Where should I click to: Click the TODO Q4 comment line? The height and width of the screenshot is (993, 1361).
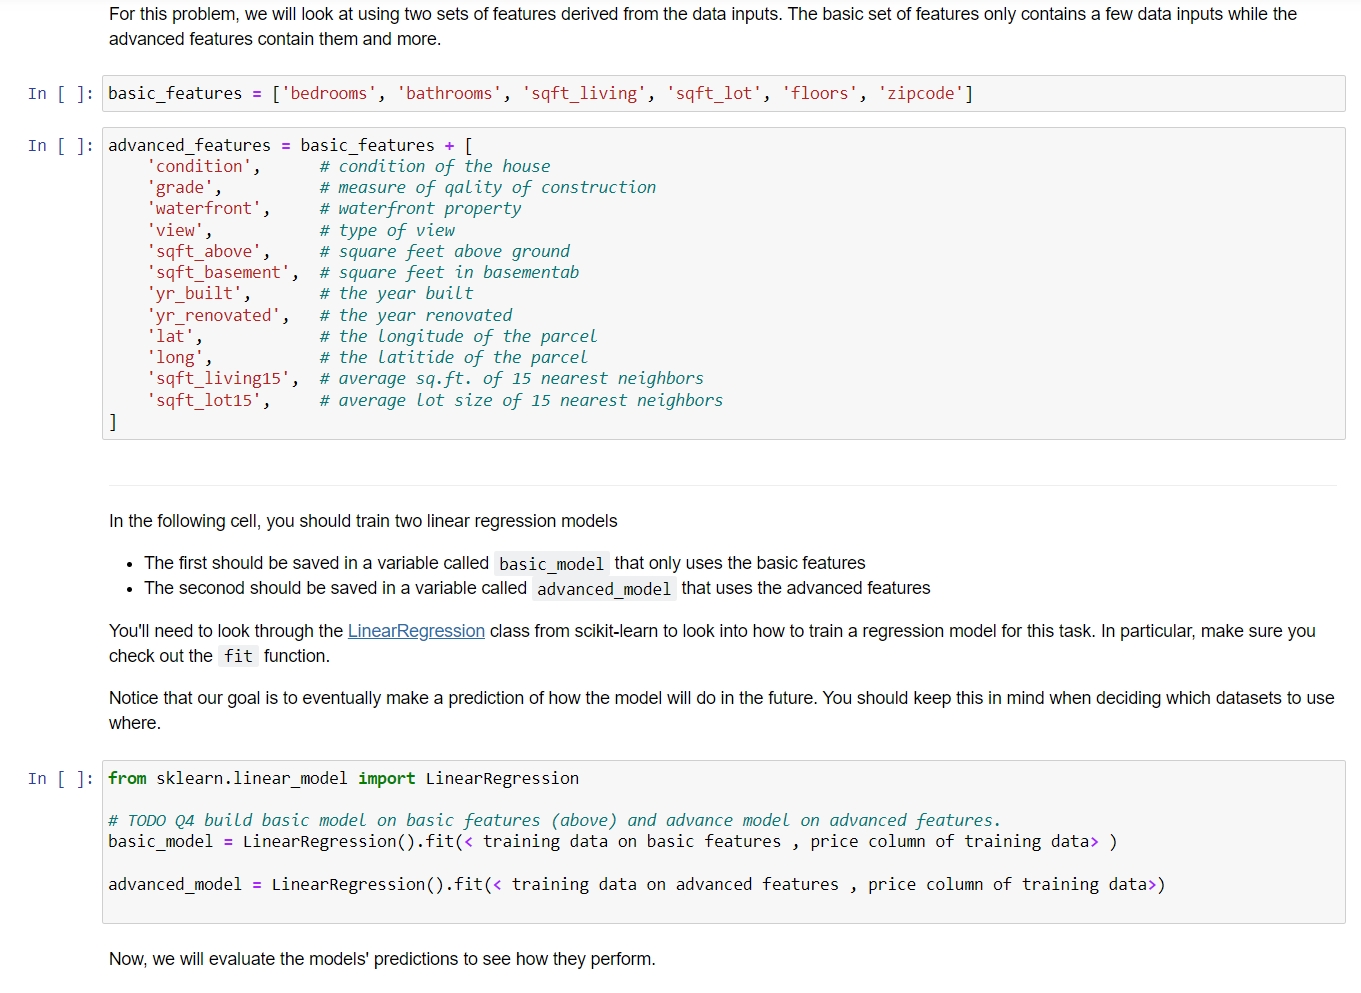(x=554, y=820)
